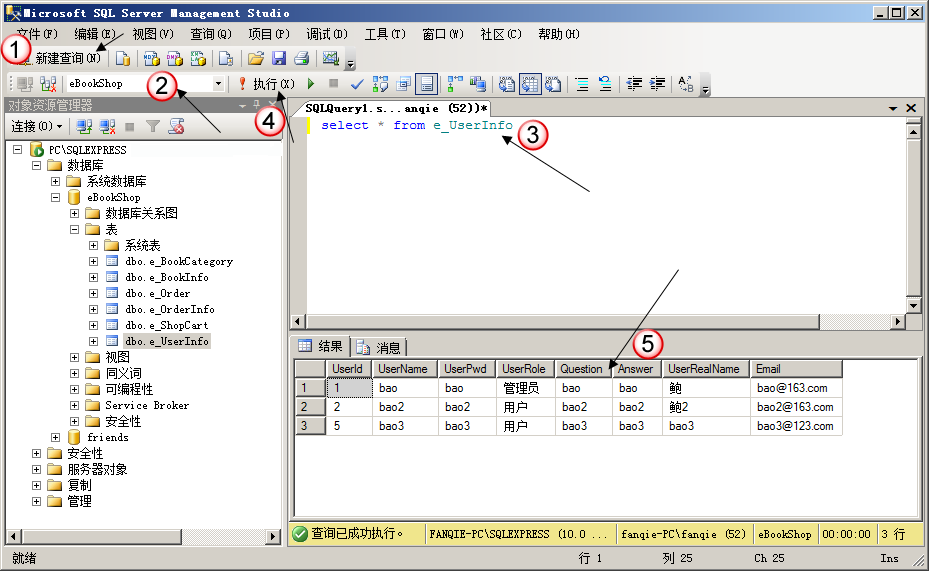The image size is (929, 571).
Task: Open the View (视图) menu
Action: [x=153, y=34]
